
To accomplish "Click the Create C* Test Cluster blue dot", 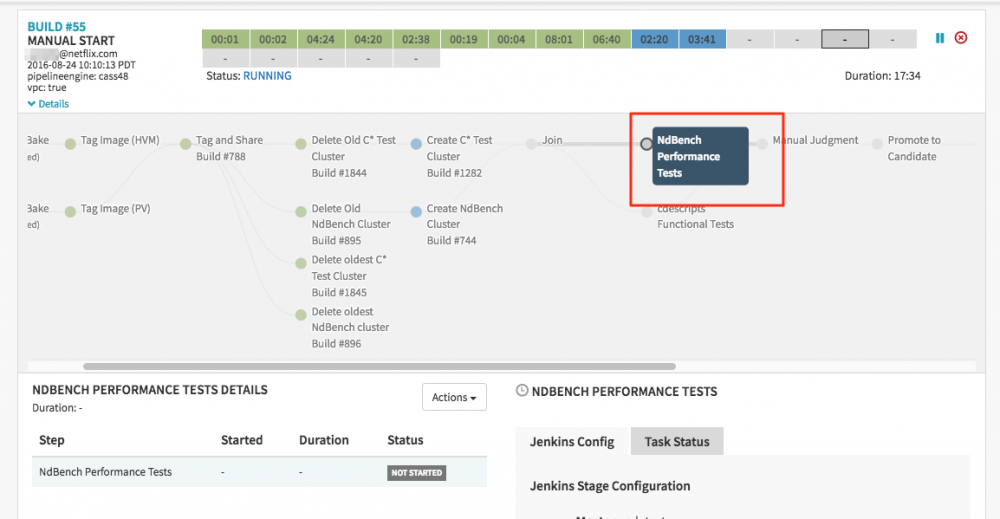I will pos(416,144).
